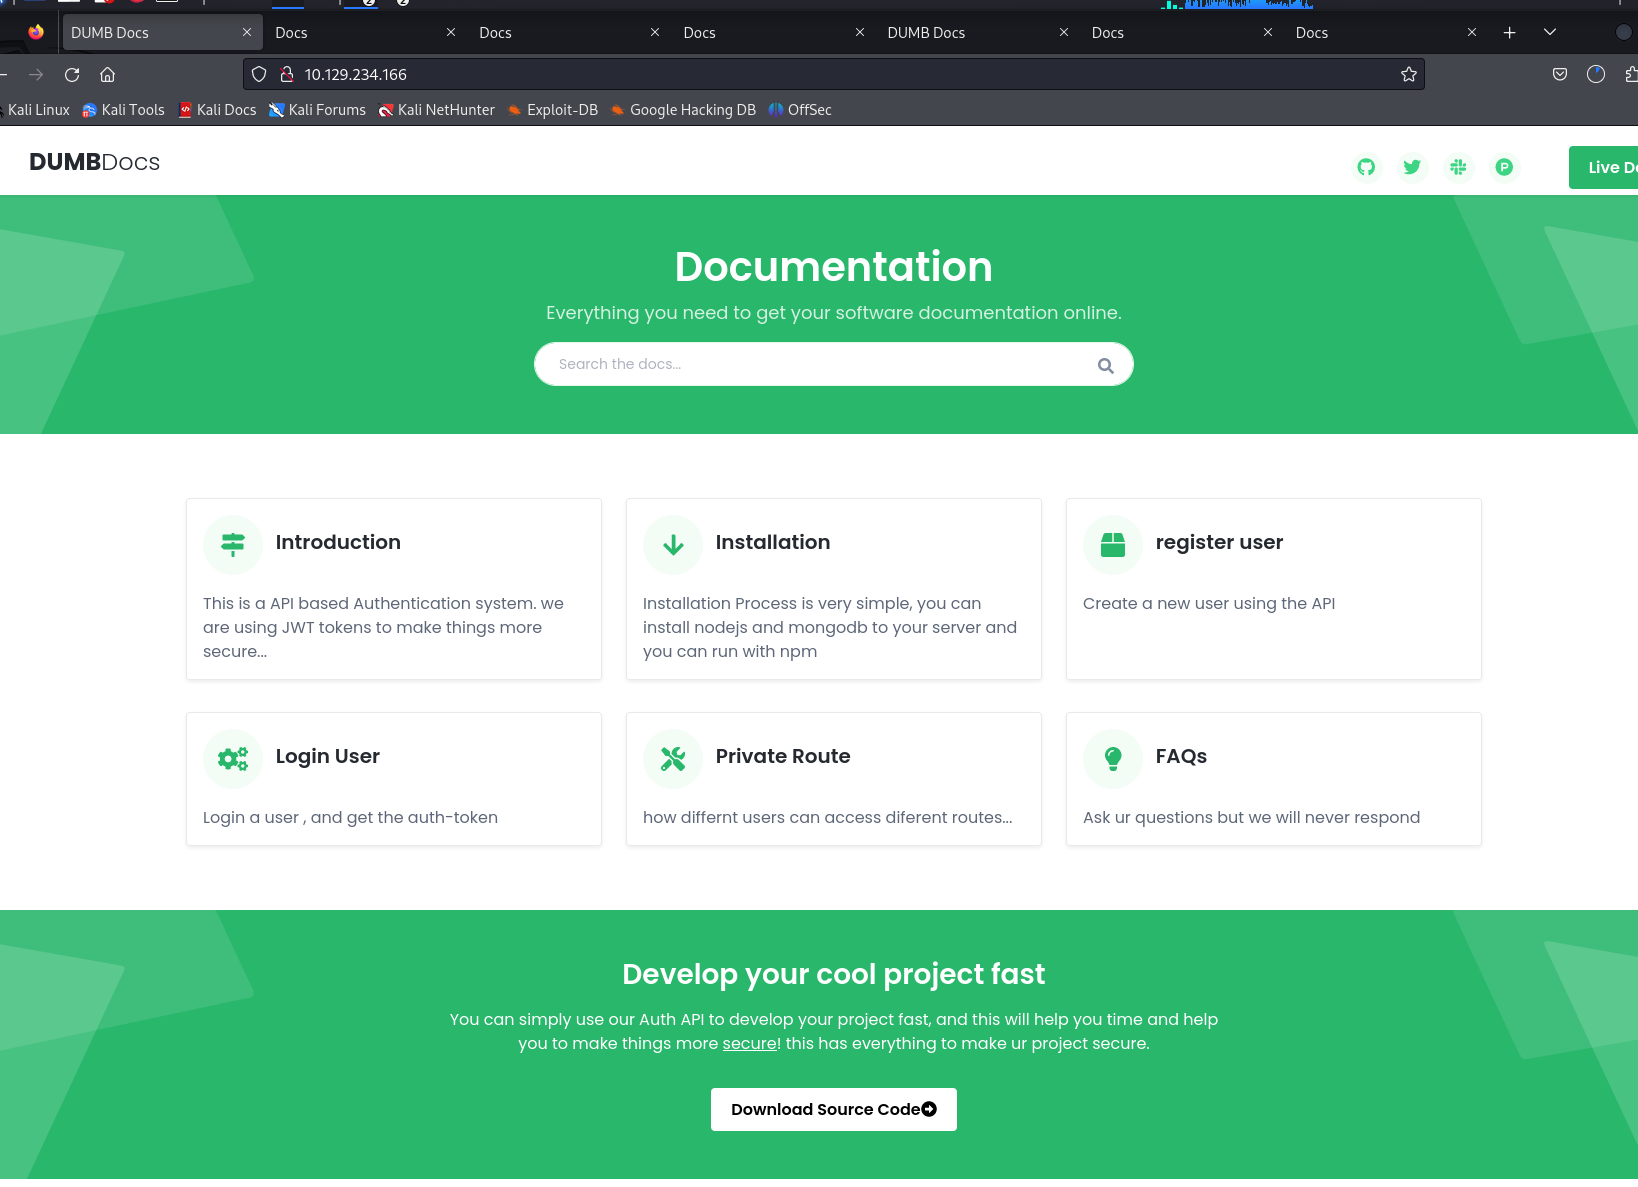Viewport: 1638px width, 1187px height.
Task: Switch to the second Docs tab
Action: 495,33
